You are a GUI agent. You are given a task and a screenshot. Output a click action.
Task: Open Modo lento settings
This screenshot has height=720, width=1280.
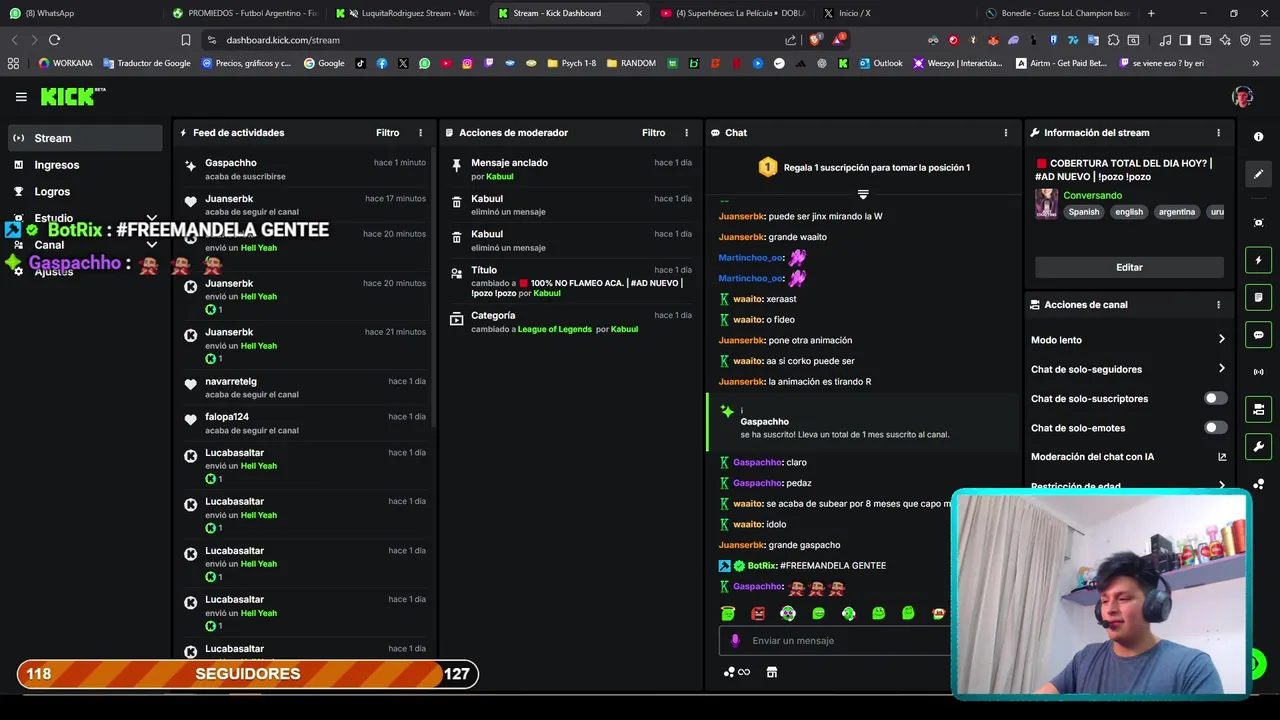point(1128,340)
